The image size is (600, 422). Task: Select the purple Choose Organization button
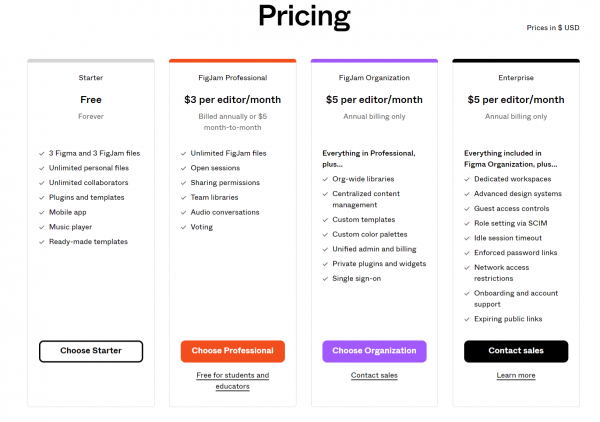point(374,351)
